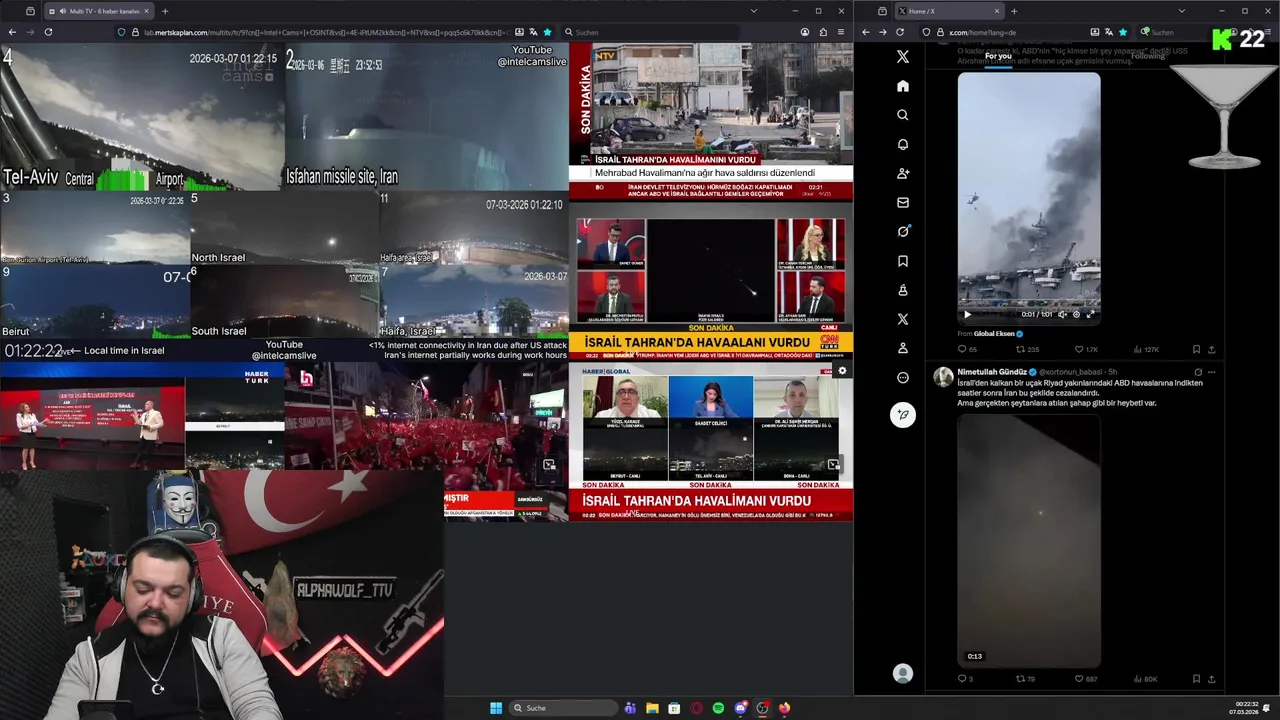Toggle bookmark star in Multi TV window
This screenshot has width=1280, height=720.
[547, 32]
